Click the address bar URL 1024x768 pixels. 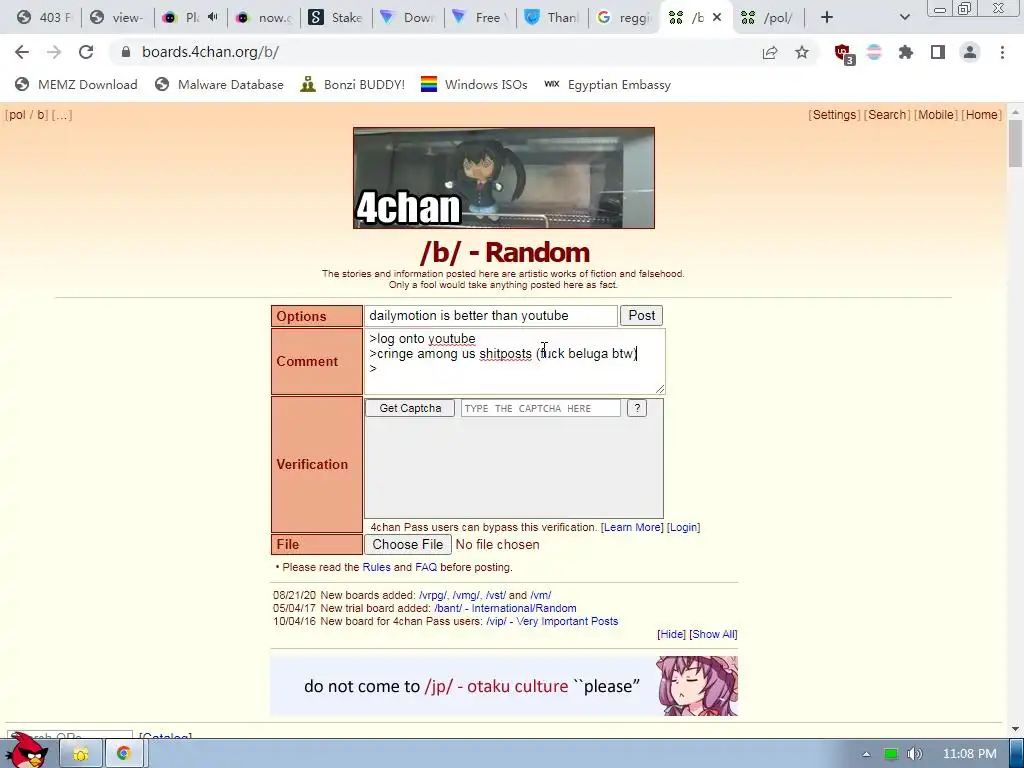click(210, 52)
